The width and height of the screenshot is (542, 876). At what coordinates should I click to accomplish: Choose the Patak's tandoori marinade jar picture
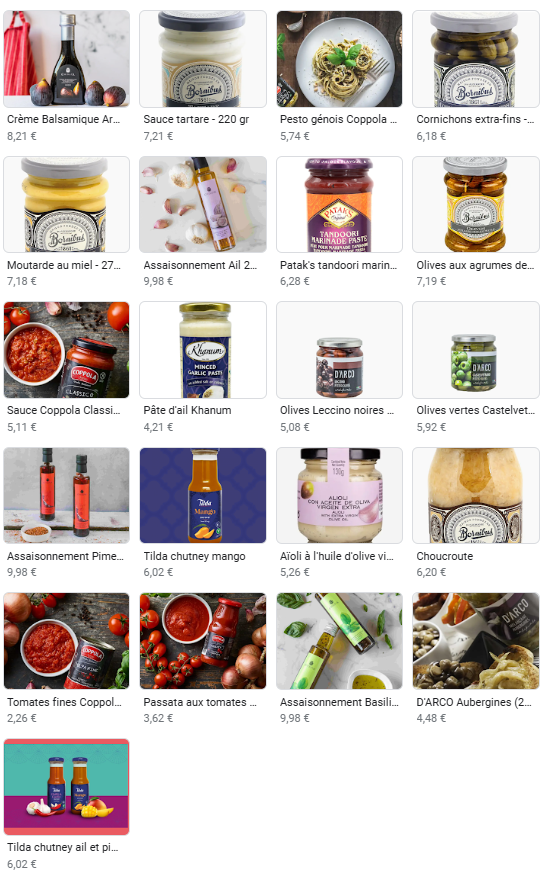[x=339, y=204]
